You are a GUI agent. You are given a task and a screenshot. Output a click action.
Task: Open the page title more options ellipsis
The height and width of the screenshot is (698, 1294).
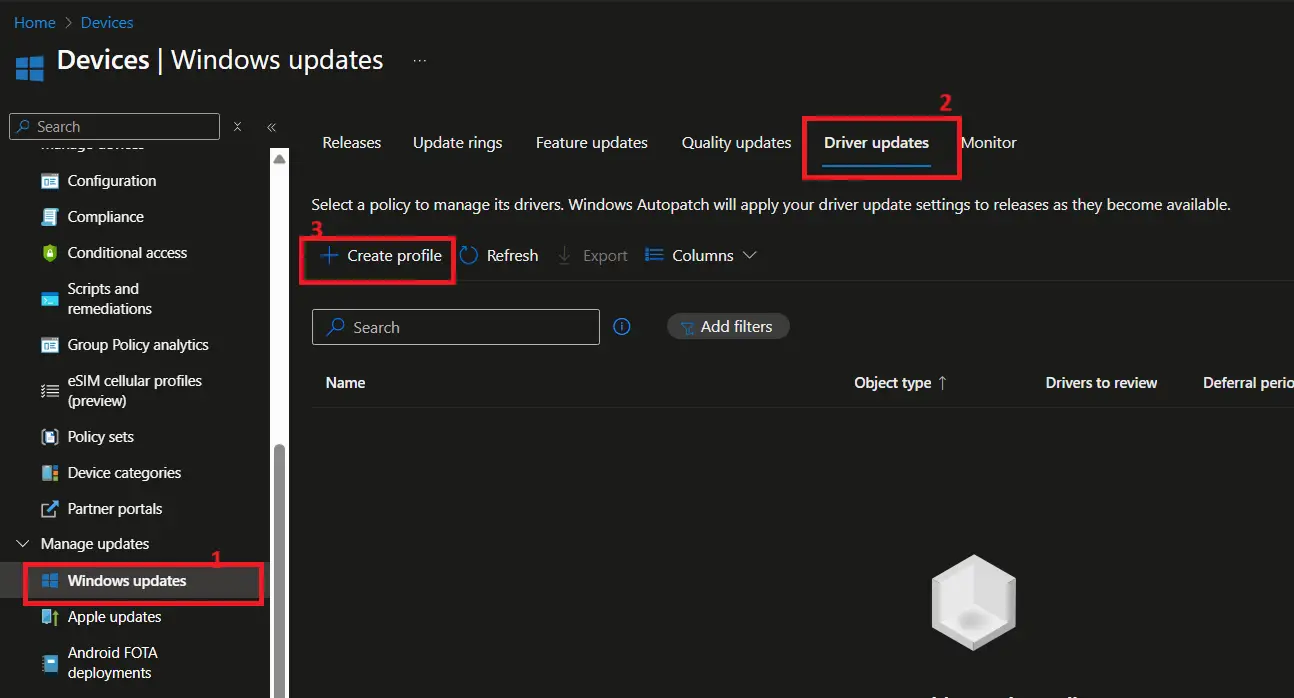(420, 60)
